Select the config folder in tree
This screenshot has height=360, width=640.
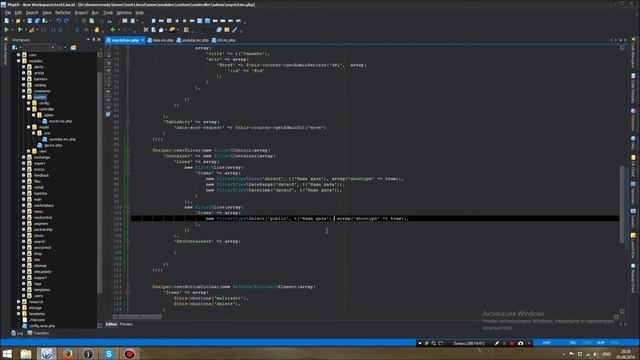[x=44, y=103]
